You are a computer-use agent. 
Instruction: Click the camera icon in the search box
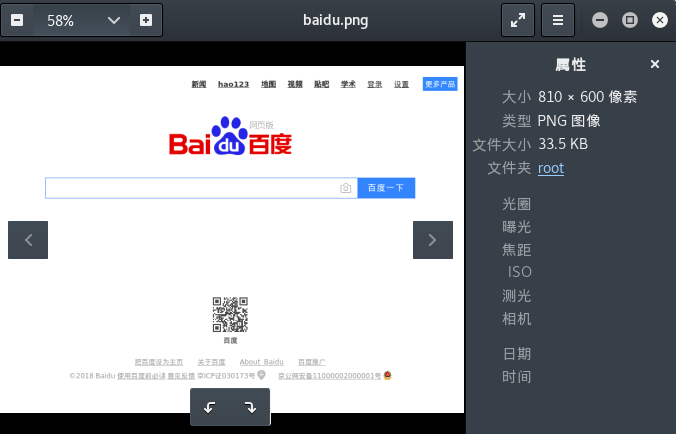pos(345,188)
